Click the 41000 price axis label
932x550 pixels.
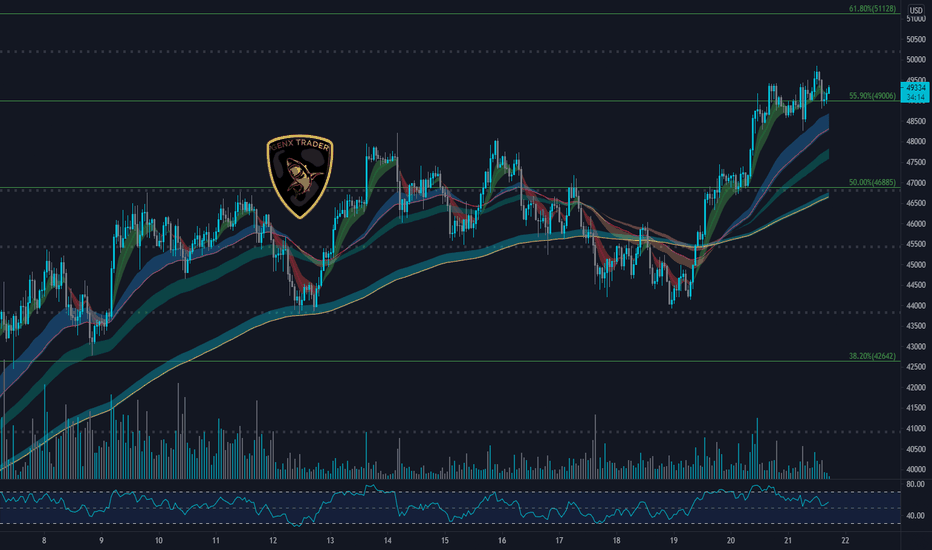(x=916, y=429)
